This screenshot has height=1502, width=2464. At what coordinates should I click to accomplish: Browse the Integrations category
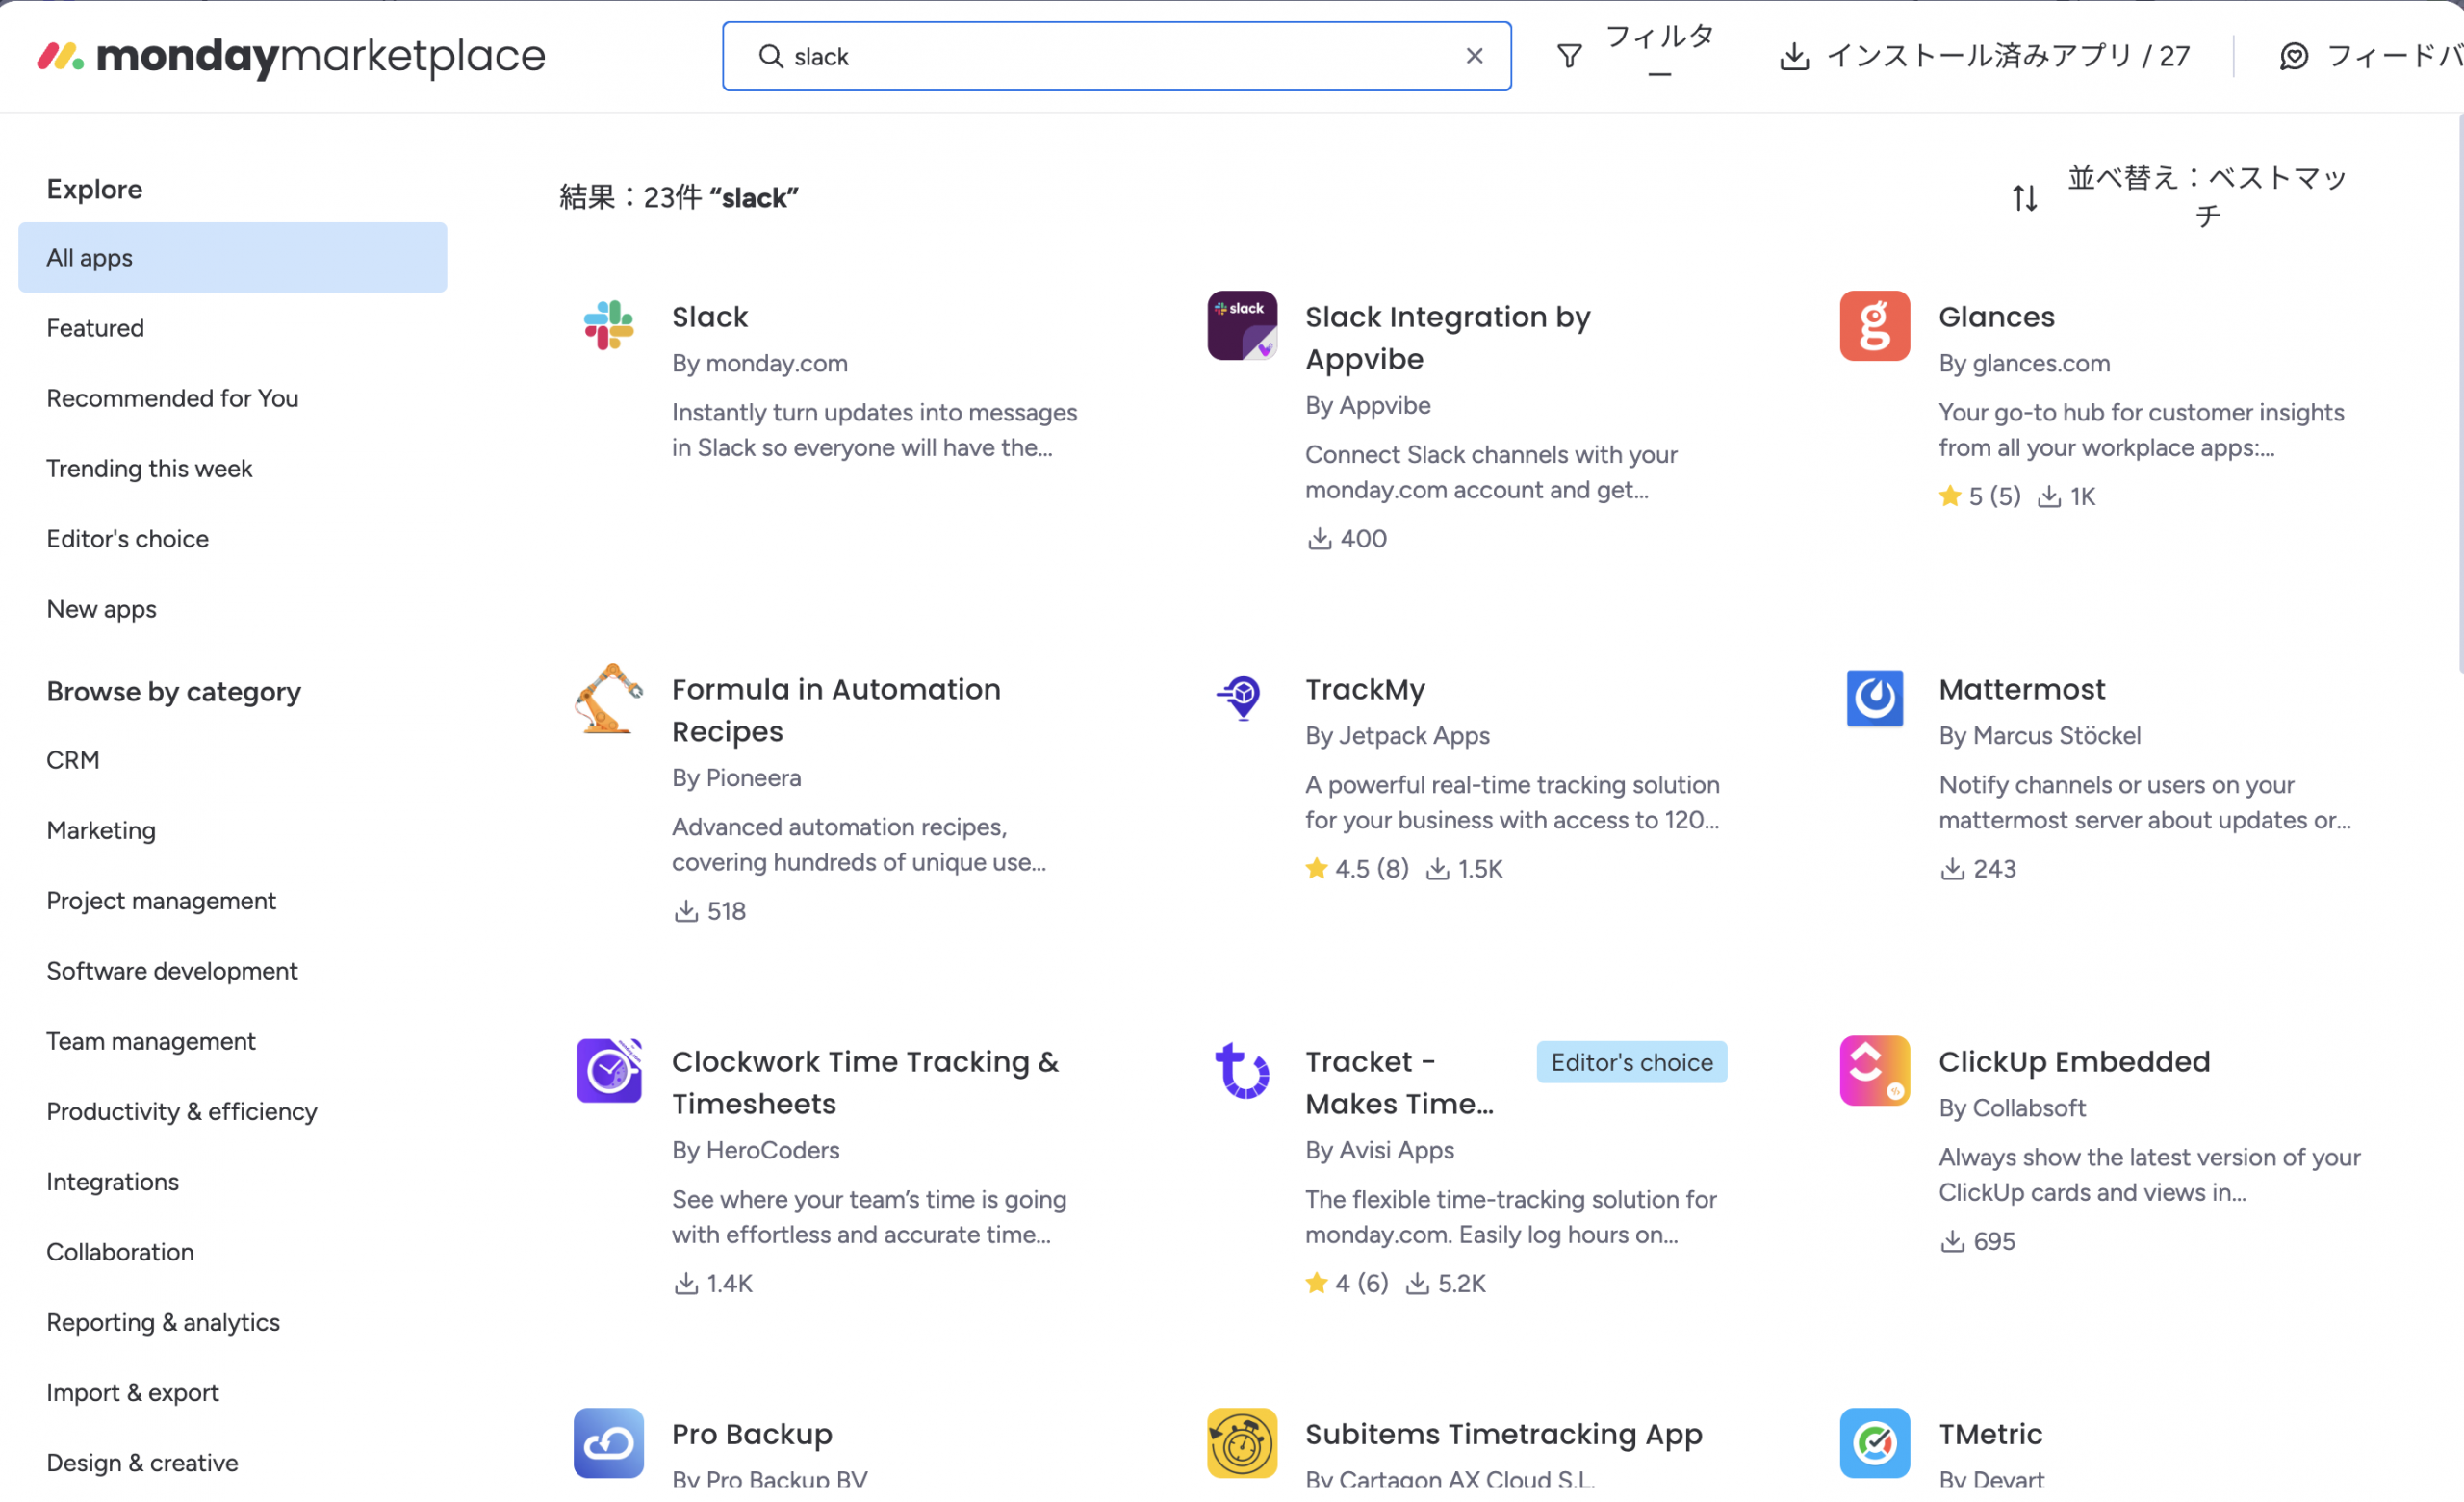coord(113,1181)
